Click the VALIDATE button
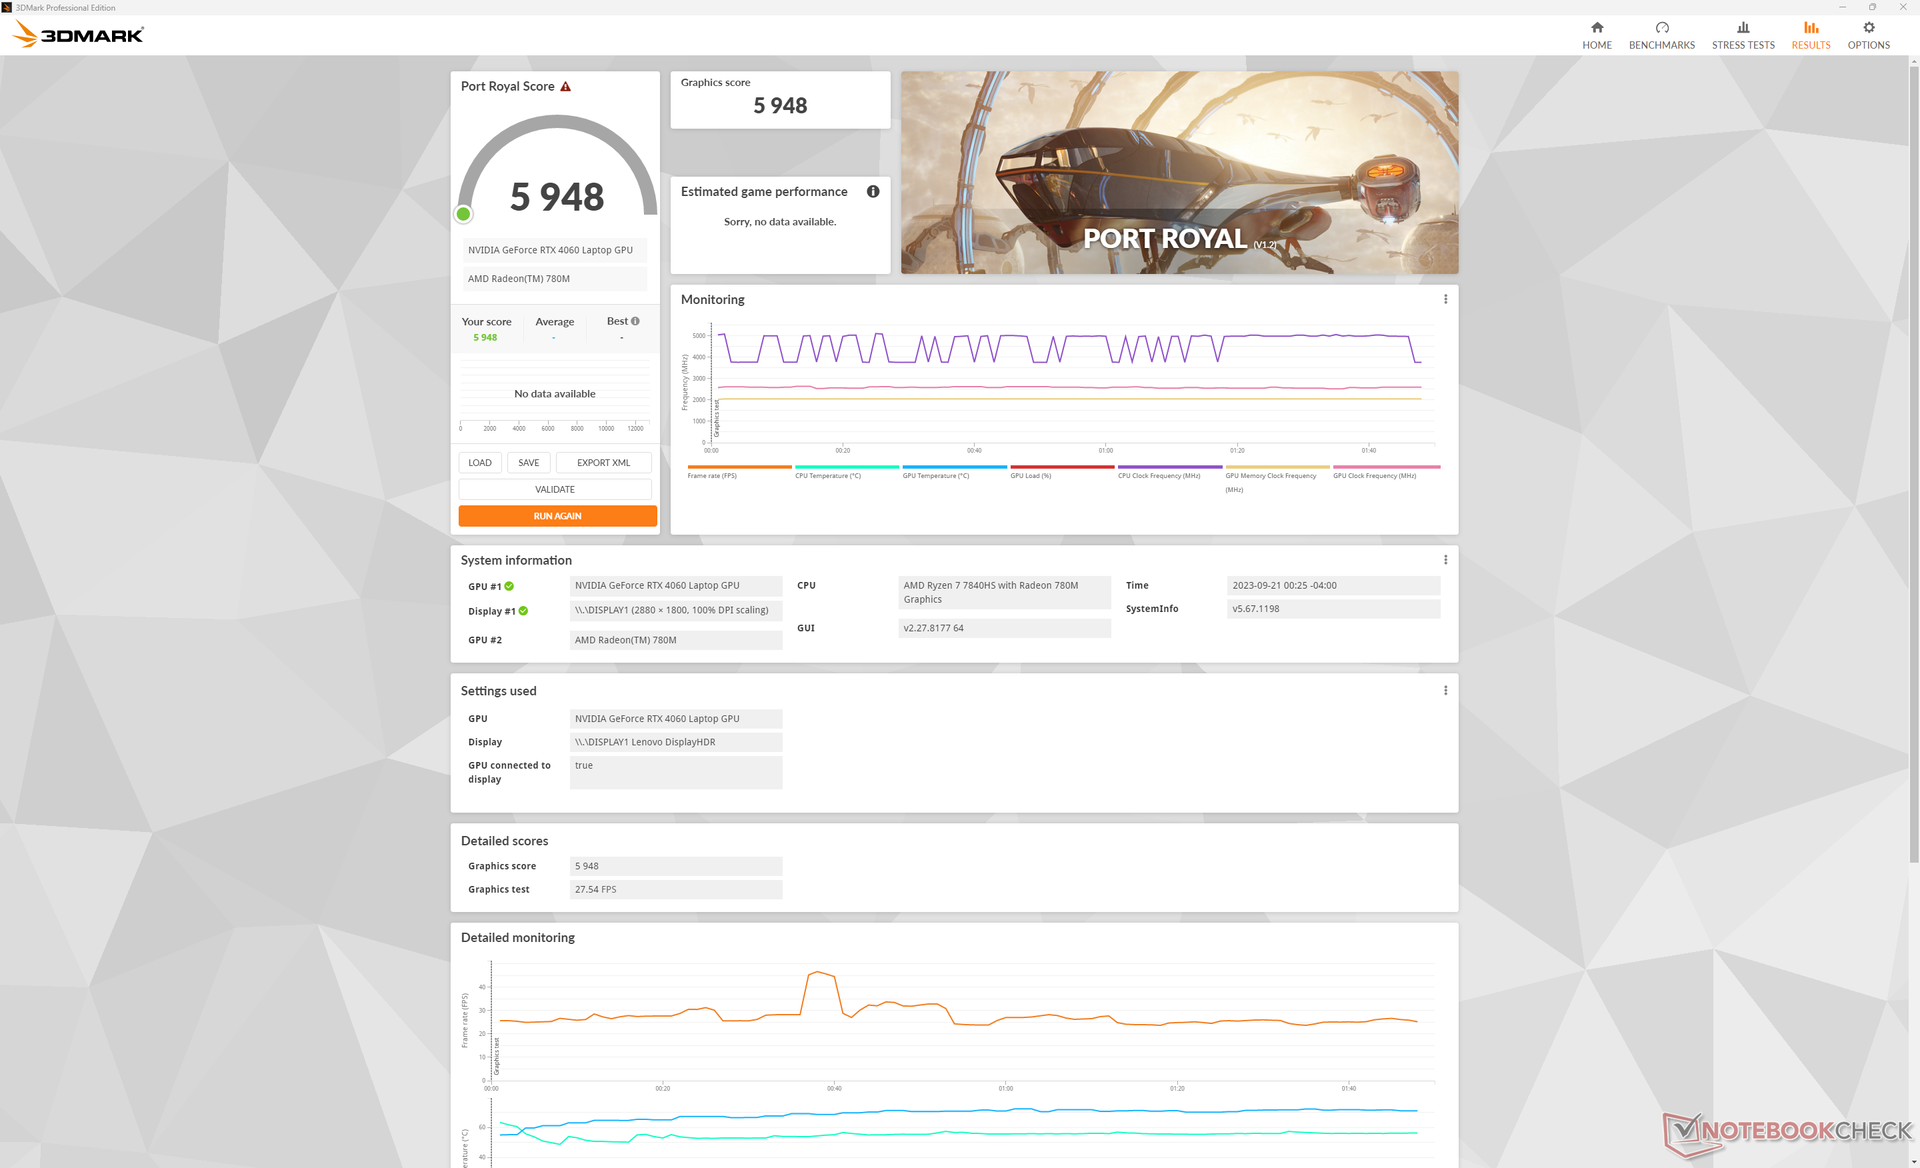1920x1168 pixels. pyautogui.click(x=554, y=490)
